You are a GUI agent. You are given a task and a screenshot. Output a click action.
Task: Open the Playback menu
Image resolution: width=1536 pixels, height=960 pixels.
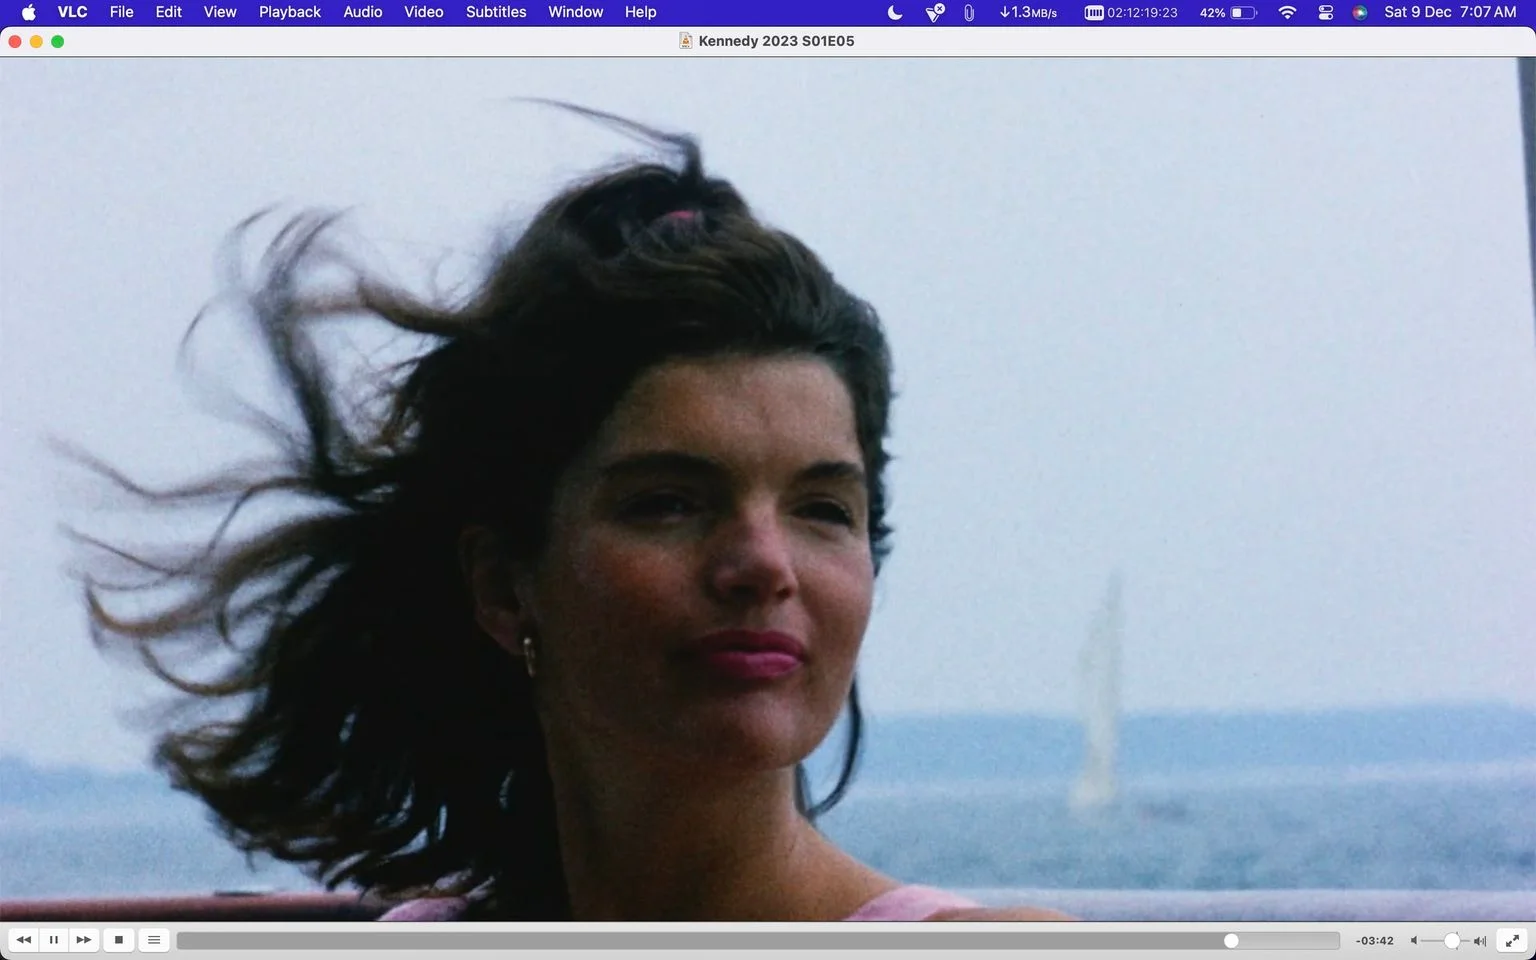[290, 12]
